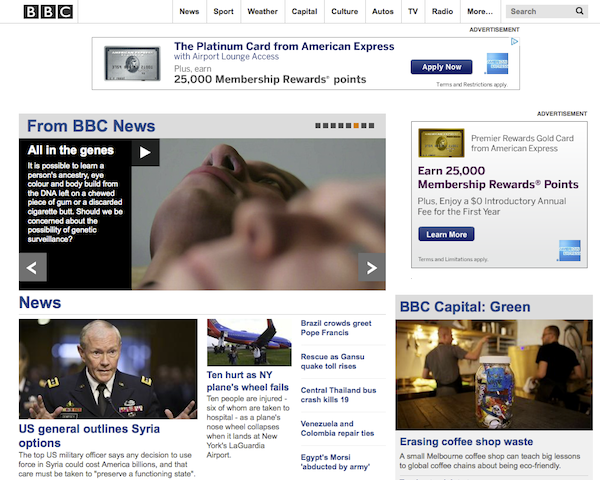Click 'Earn 25,000 Membership Rewards Points' ad text
This screenshot has width=600, height=480.
coord(498,178)
